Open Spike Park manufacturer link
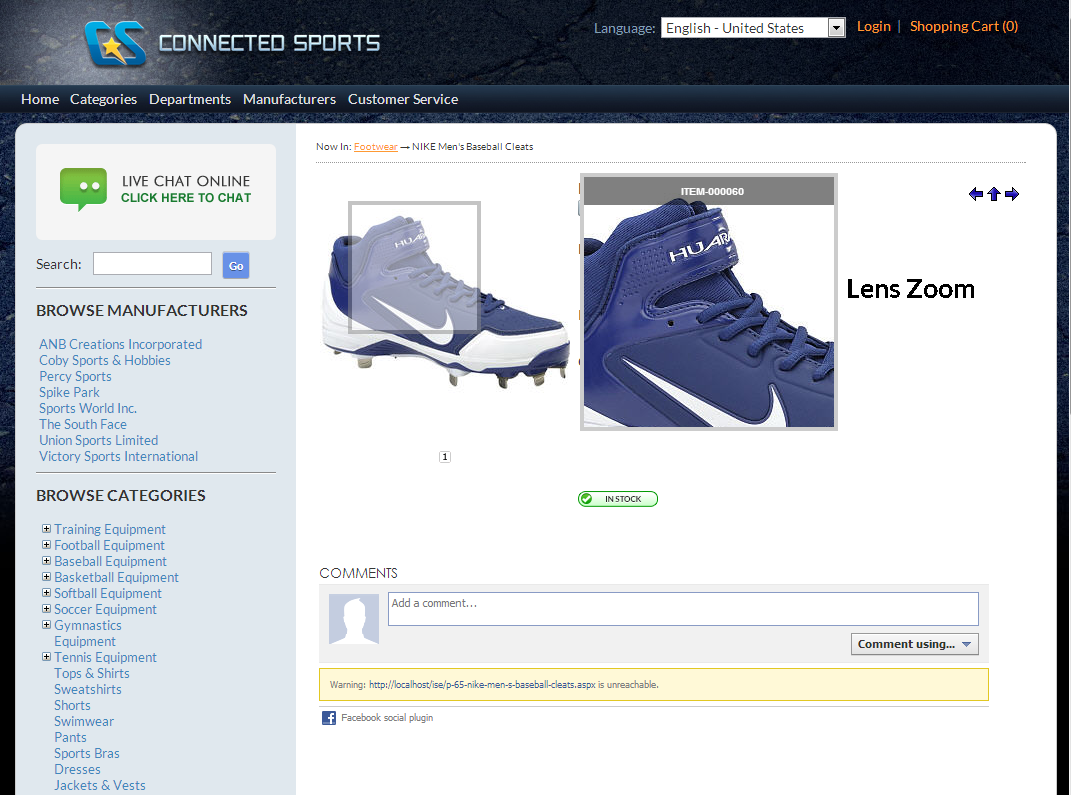Screen dimensions: 1071x795 click(x=69, y=392)
